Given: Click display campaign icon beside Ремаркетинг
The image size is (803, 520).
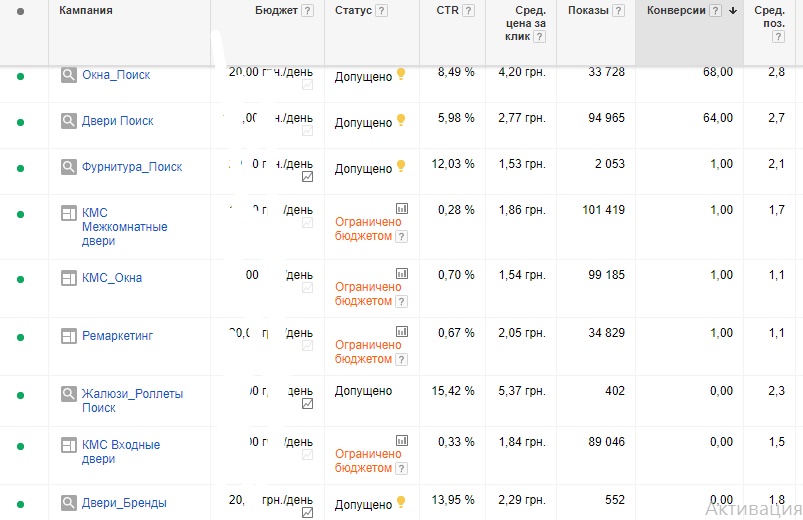Looking at the screenshot, I should (x=69, y=336).
